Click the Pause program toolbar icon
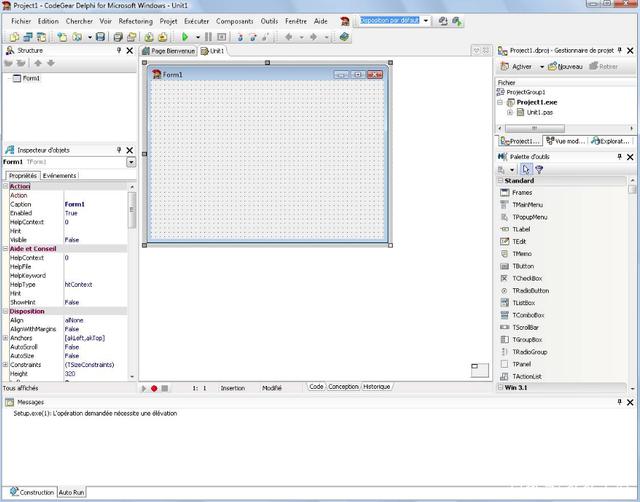 tap(208, 37)
